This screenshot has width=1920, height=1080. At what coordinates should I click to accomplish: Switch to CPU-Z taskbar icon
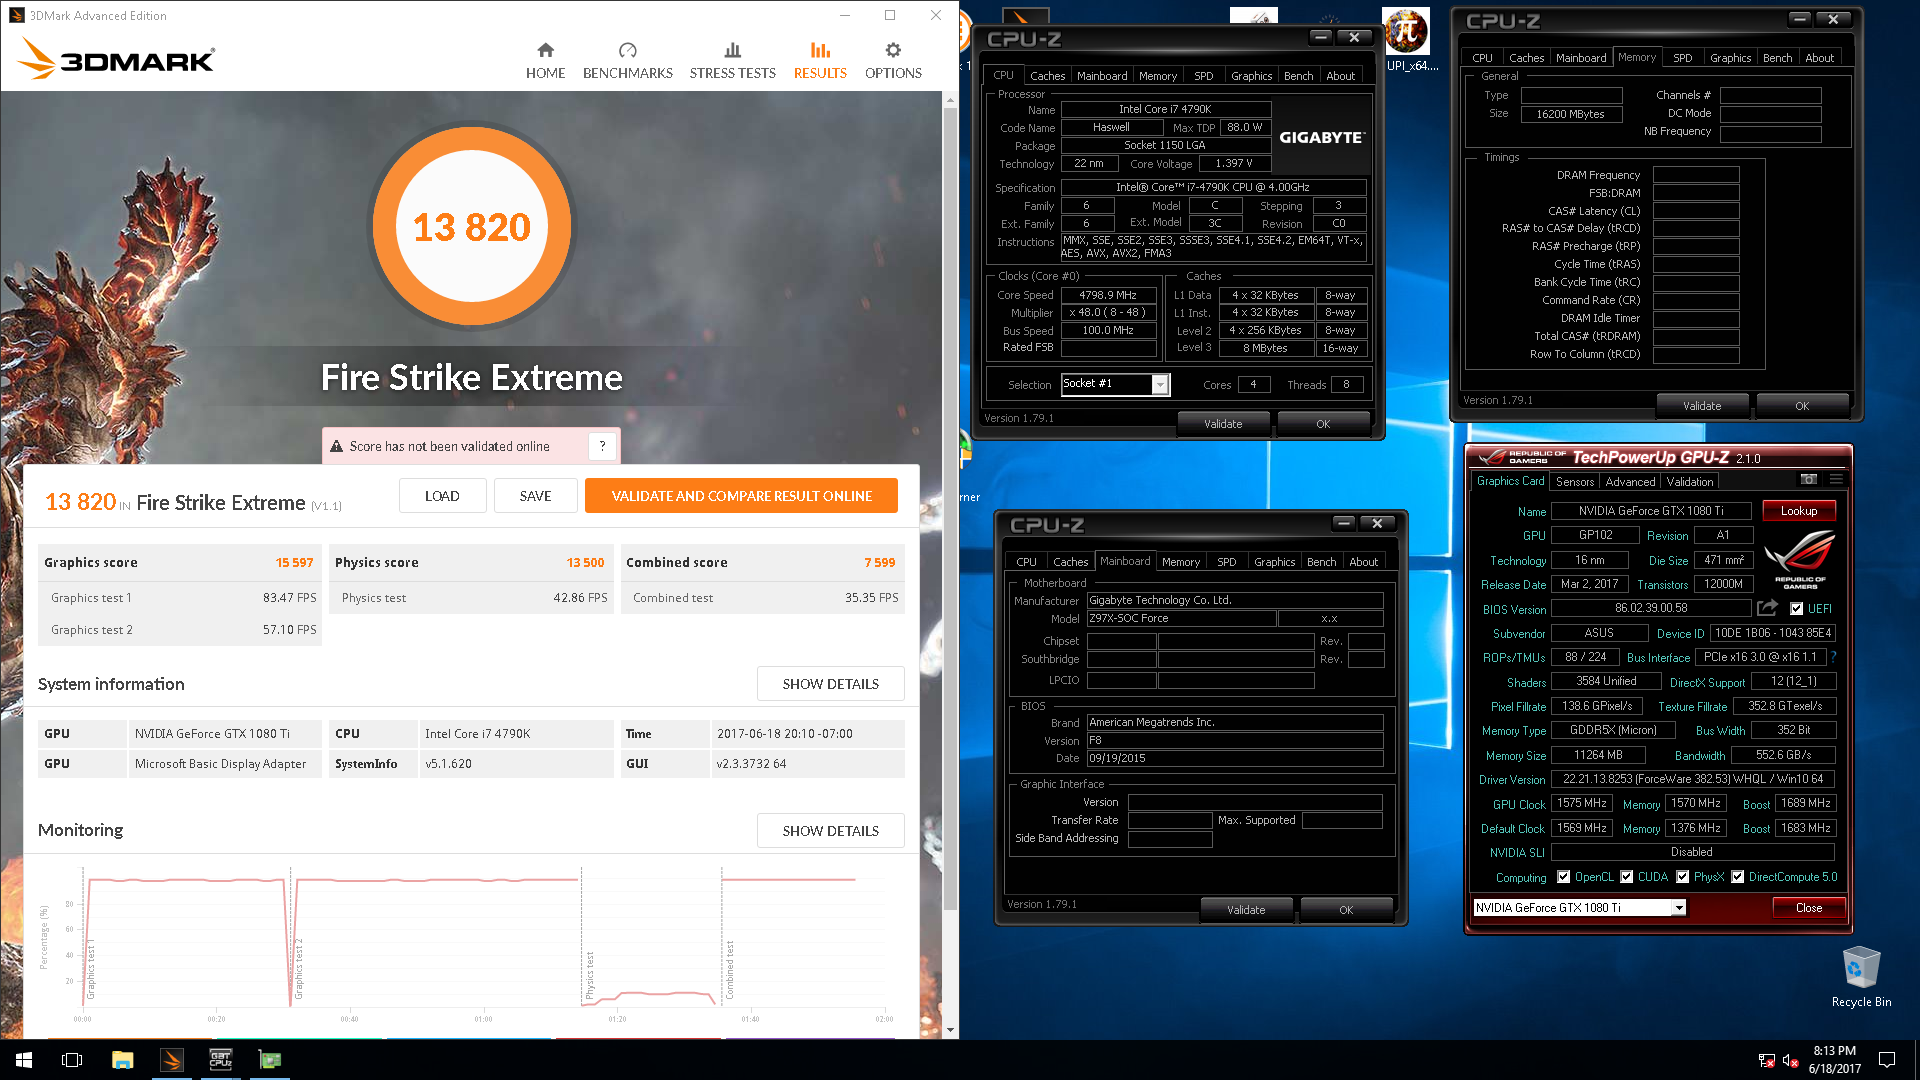tap(221, 1060)
